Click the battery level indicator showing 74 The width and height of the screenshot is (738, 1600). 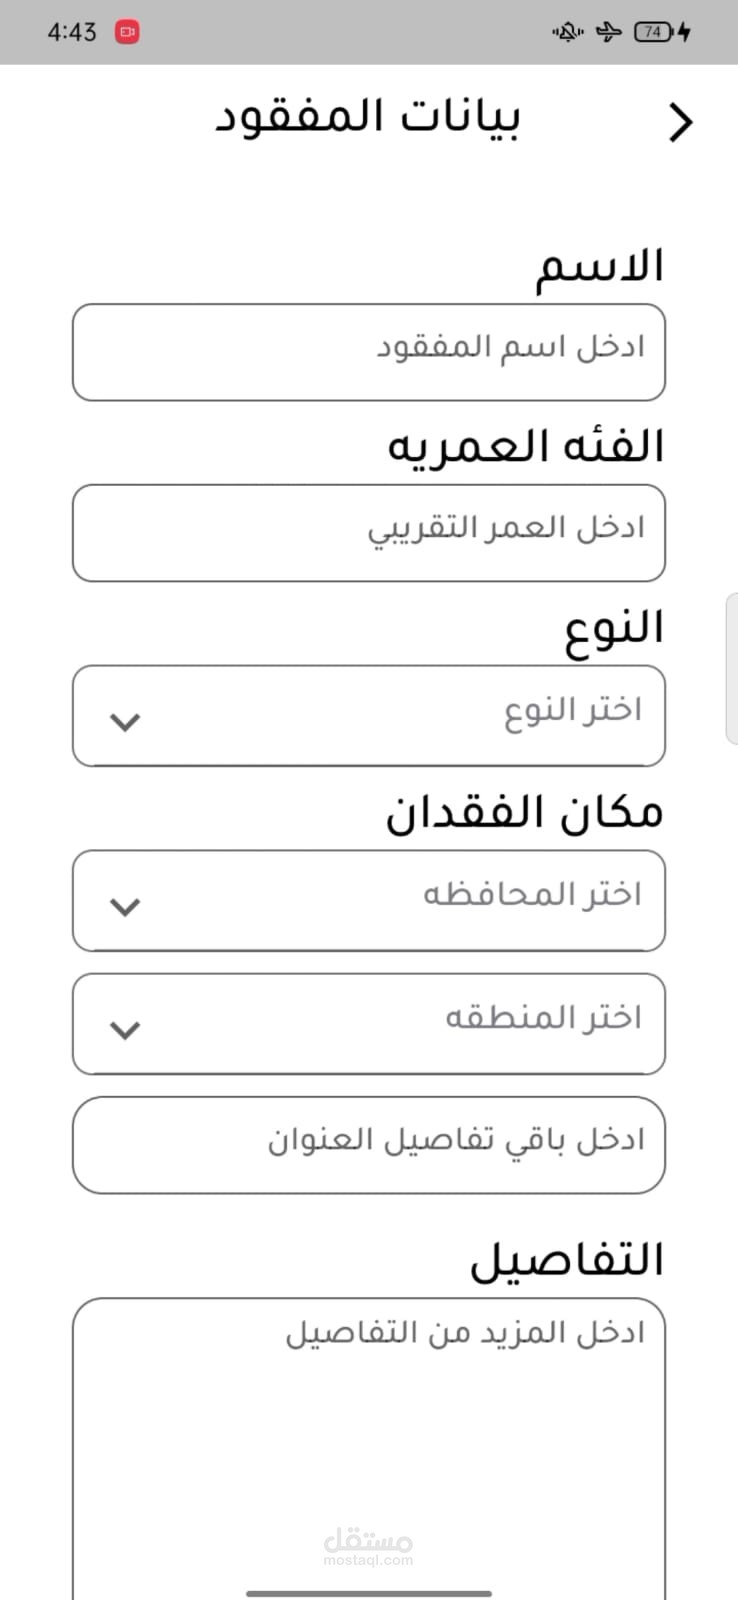point(652,32)
